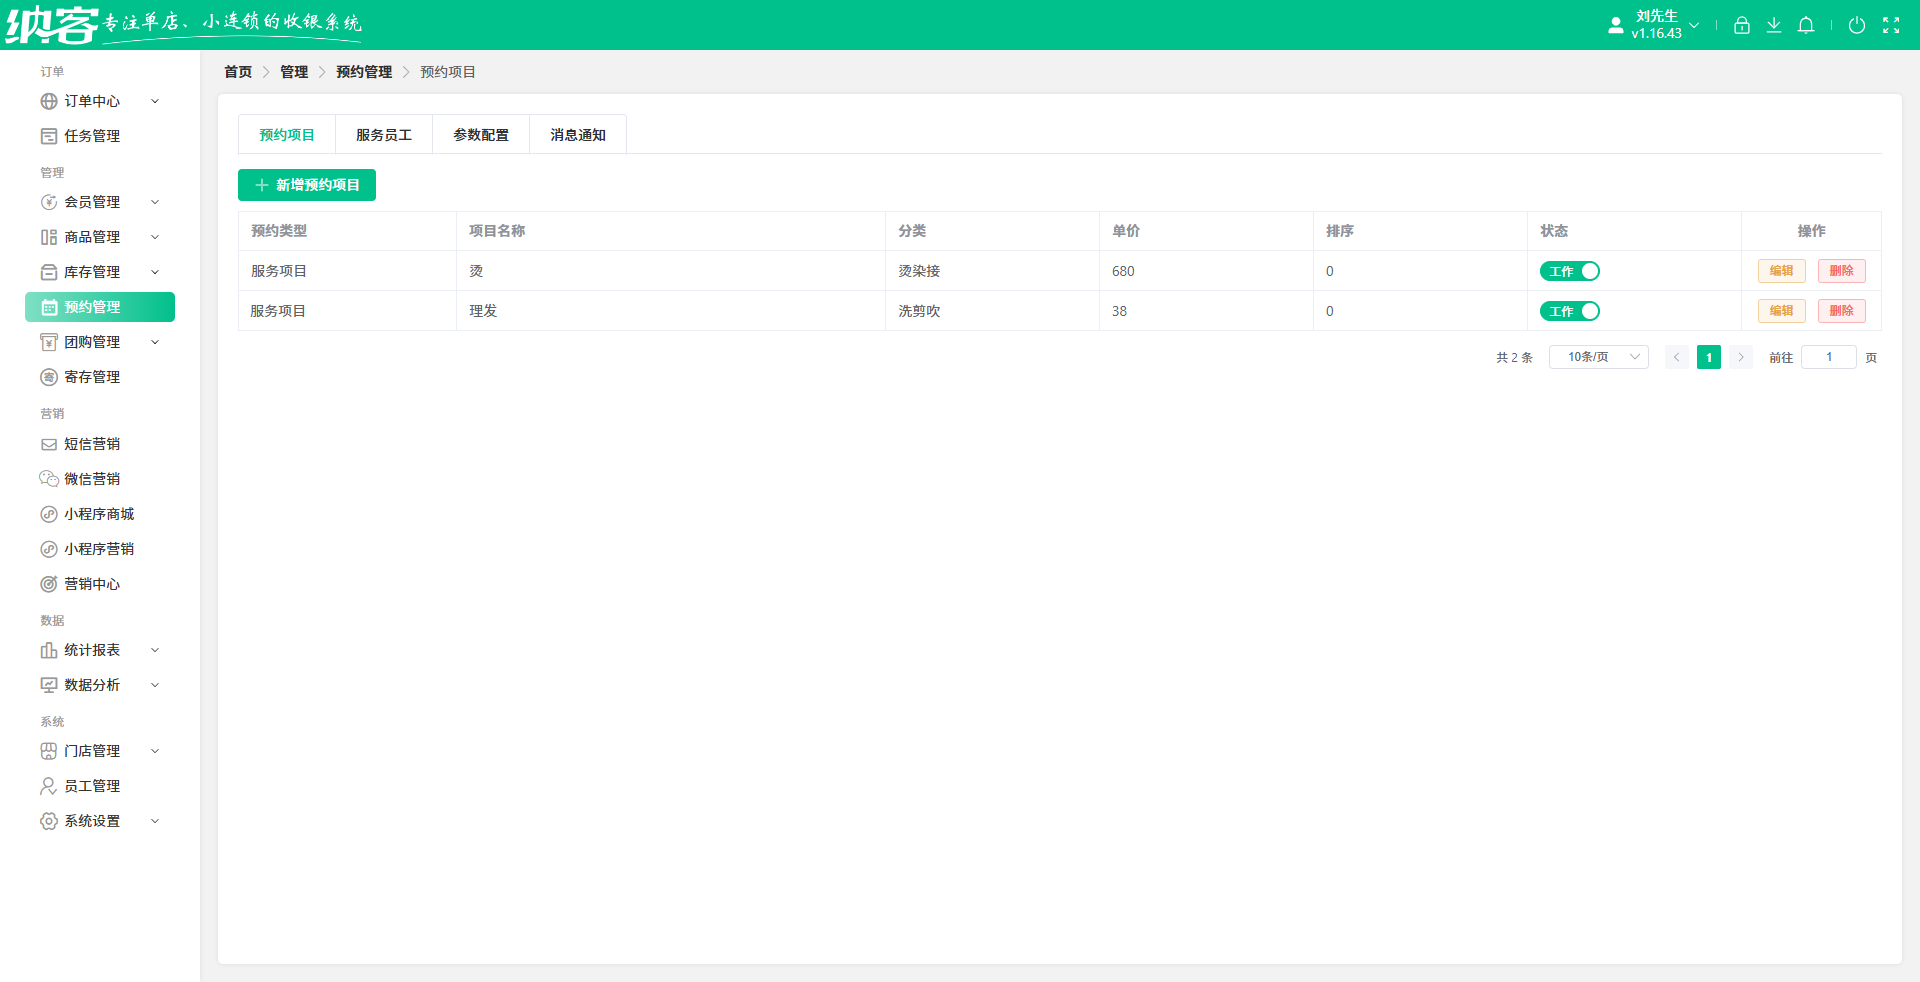Go to next page arrow
The height and width of the screenshot is (982, 1920).
tap(1741, 357)
